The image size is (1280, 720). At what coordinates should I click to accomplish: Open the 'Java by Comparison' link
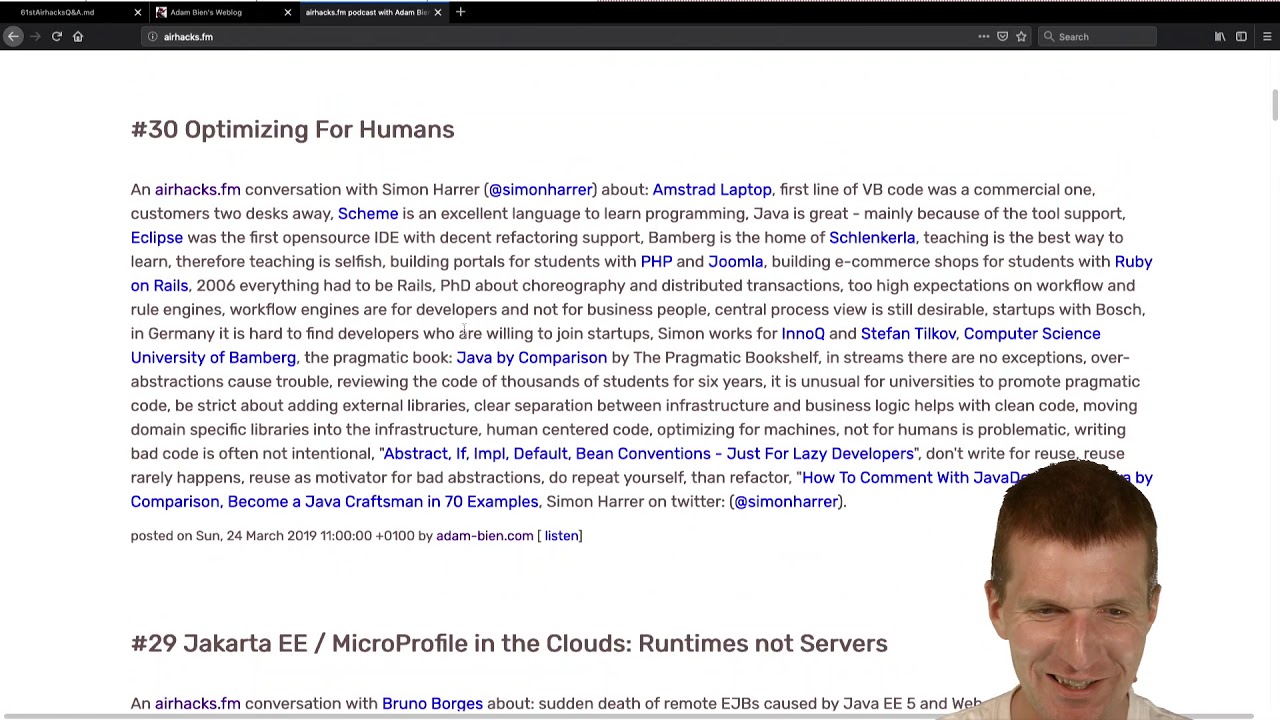531,357
